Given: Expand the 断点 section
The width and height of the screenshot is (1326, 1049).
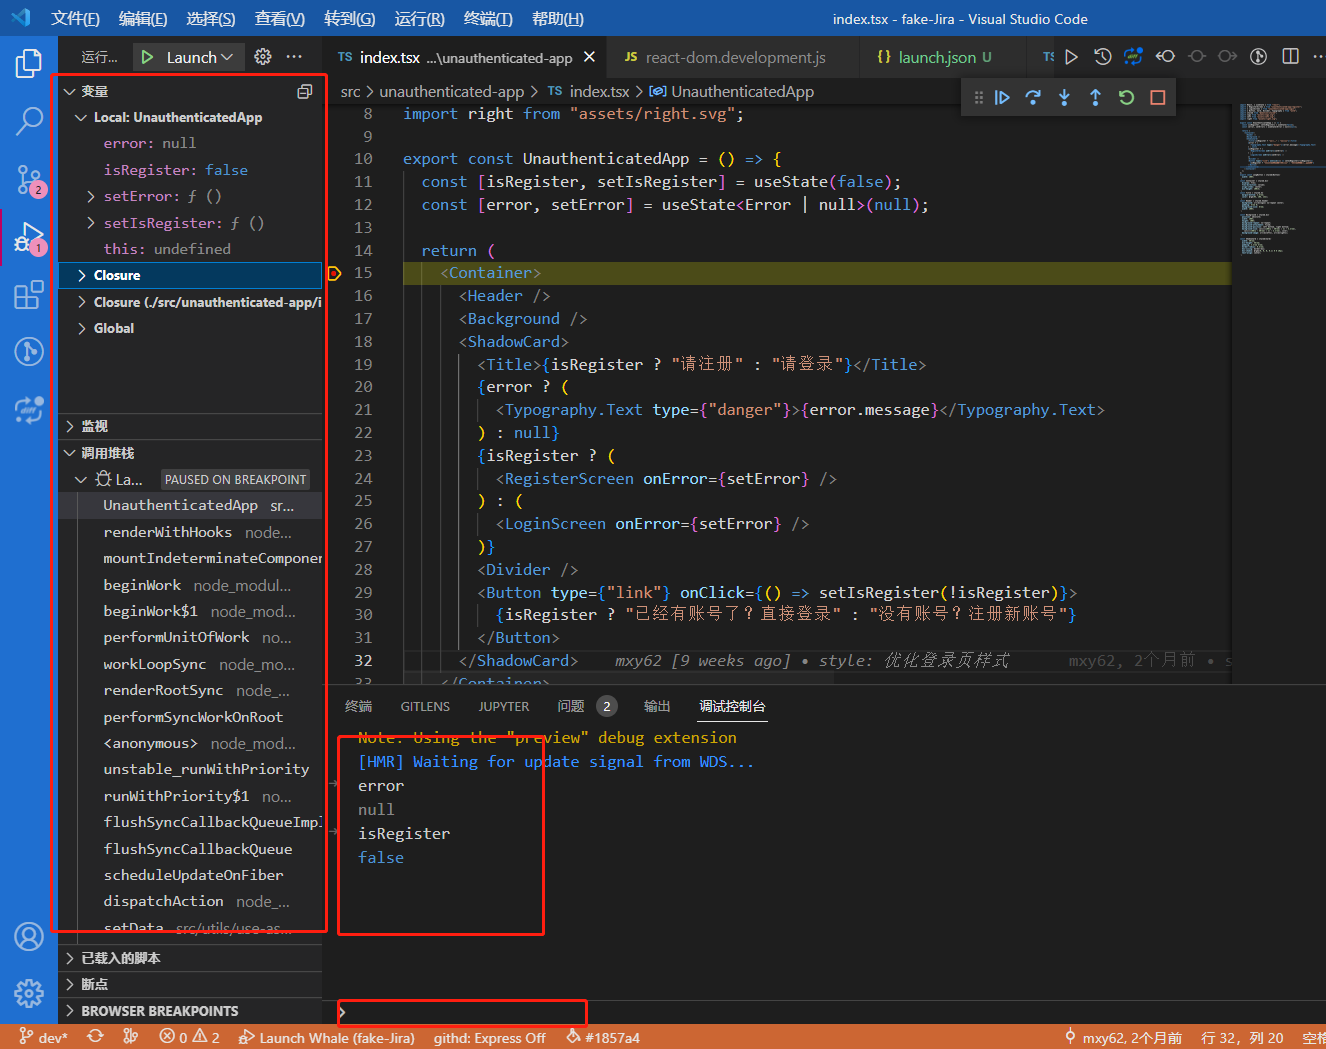Looking at the screenshot, I should (190, 984).
